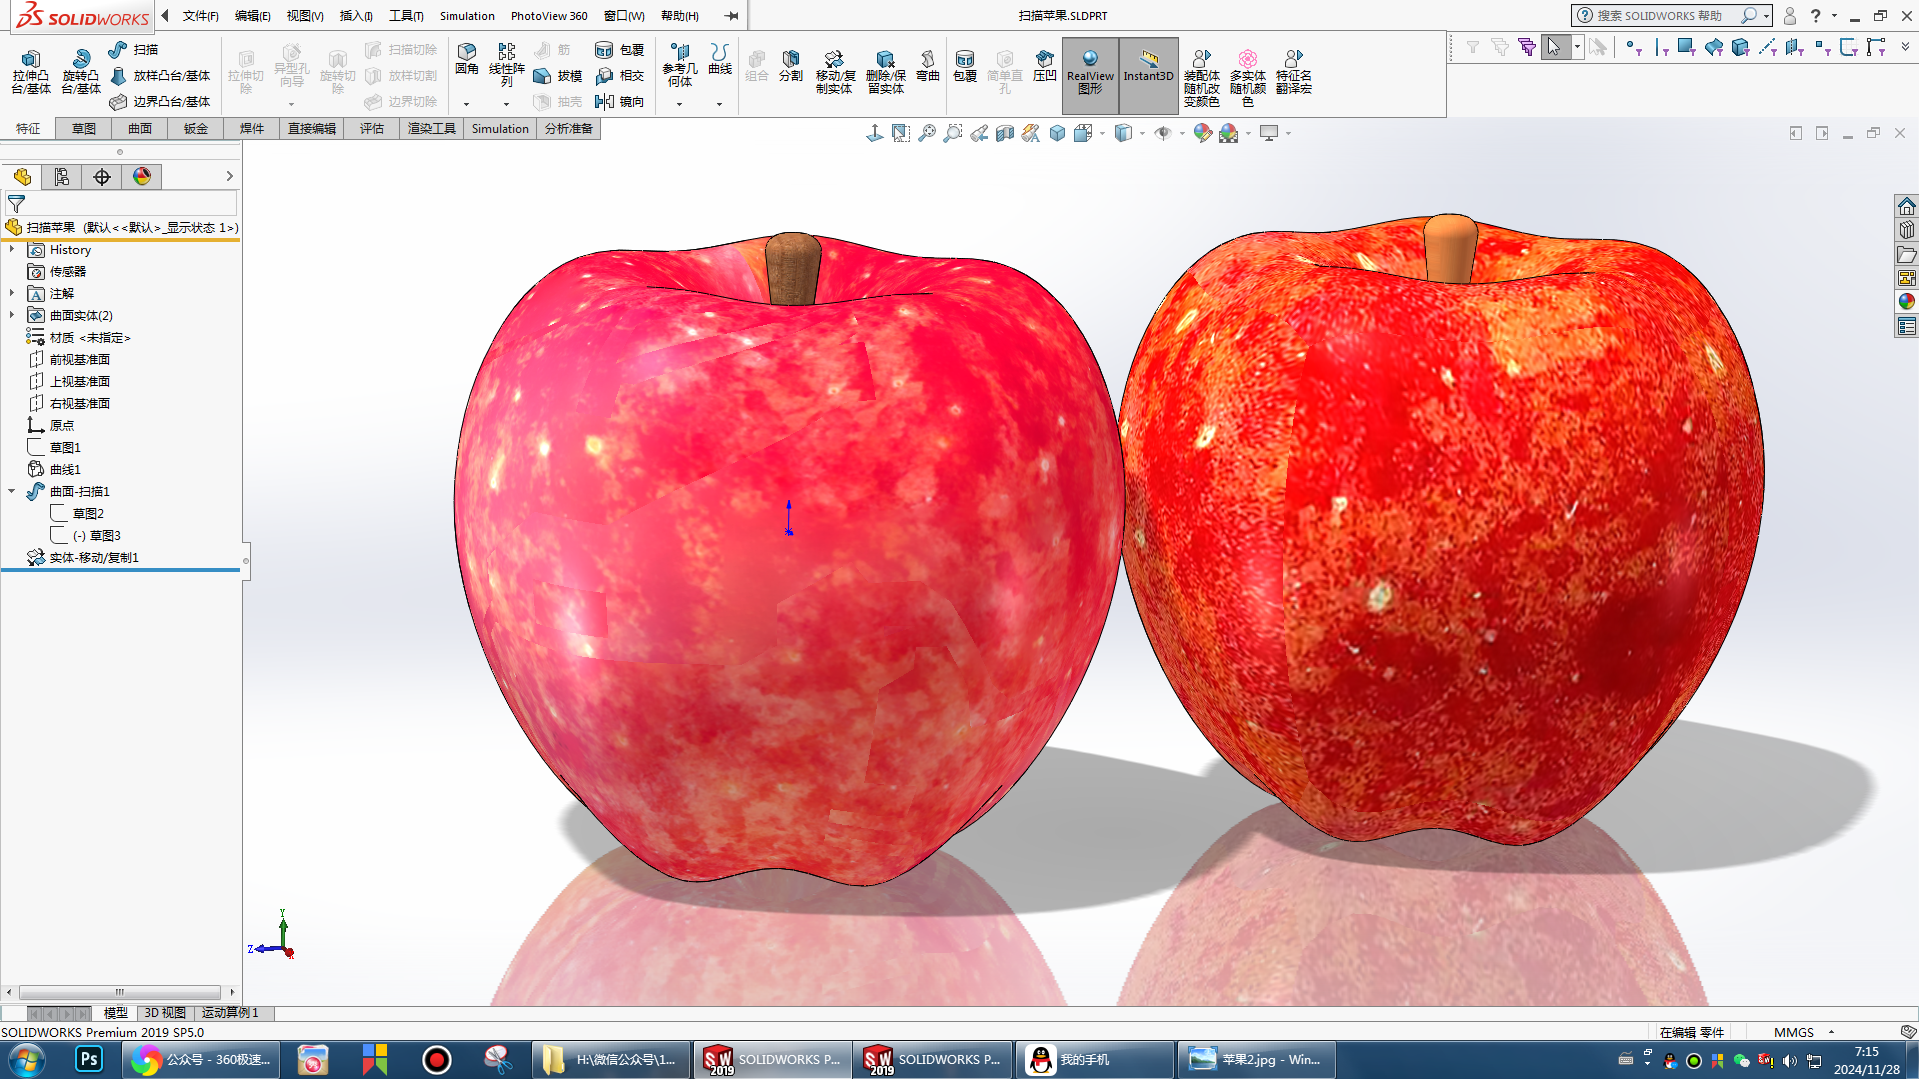The height and width of the screenshot is (1079, 1919).
Task: Select the 弯曲 flex tool
Action: point(928,65)
